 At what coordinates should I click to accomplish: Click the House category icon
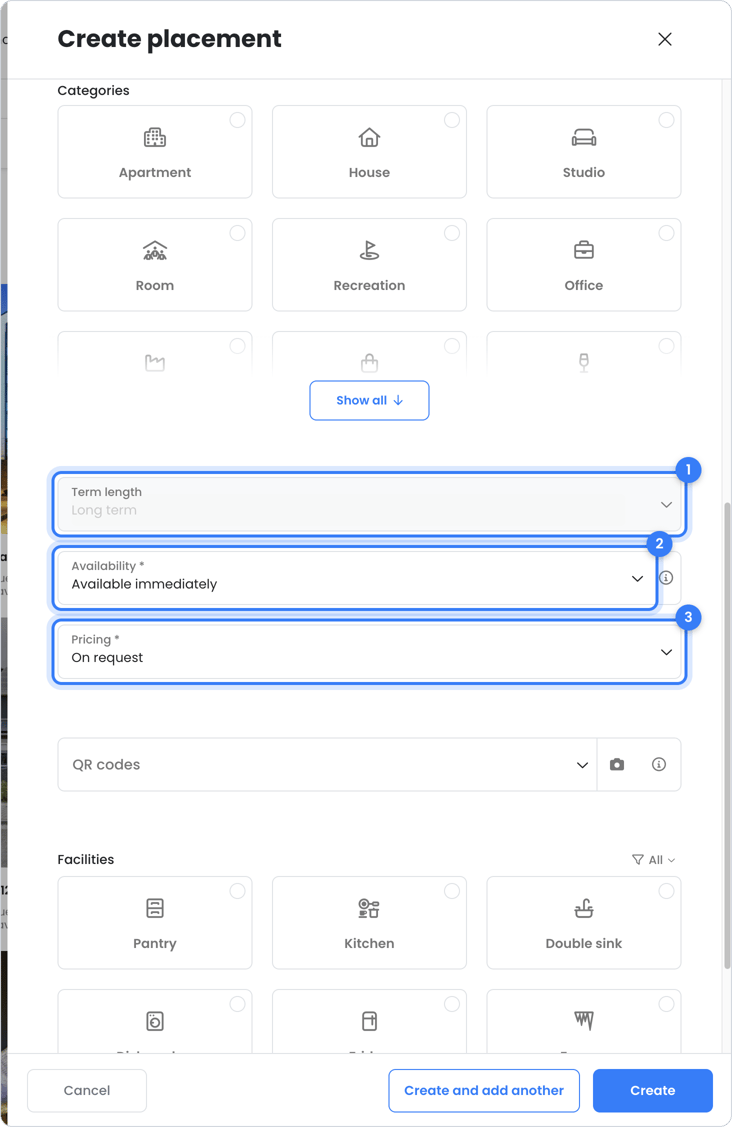click(x=369, y=137)
